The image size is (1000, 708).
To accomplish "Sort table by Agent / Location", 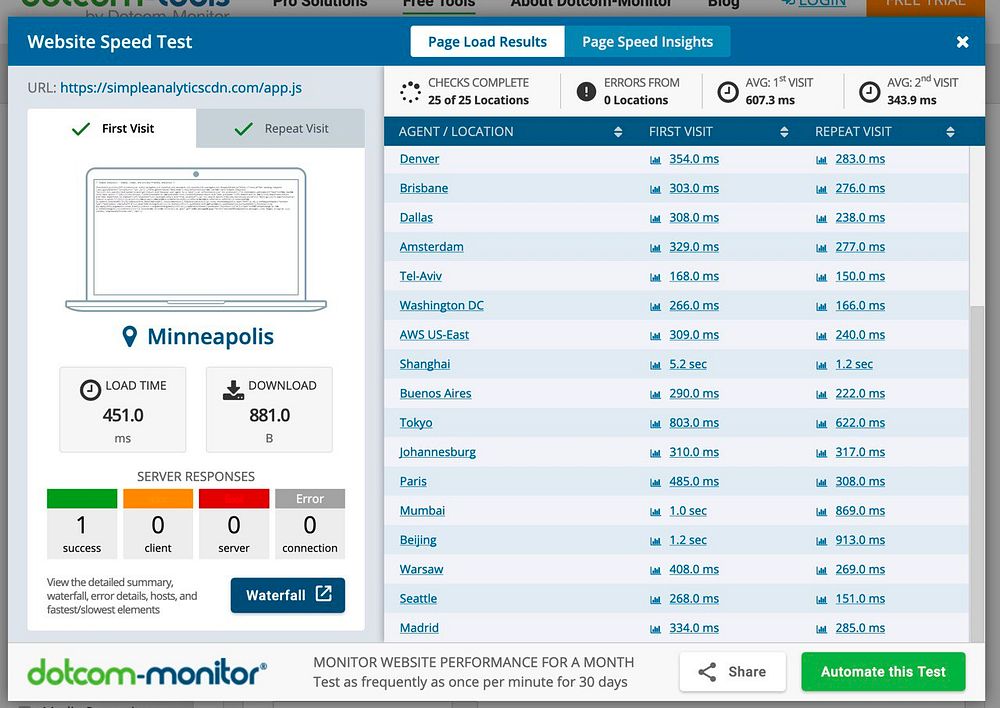I will 617,132.
